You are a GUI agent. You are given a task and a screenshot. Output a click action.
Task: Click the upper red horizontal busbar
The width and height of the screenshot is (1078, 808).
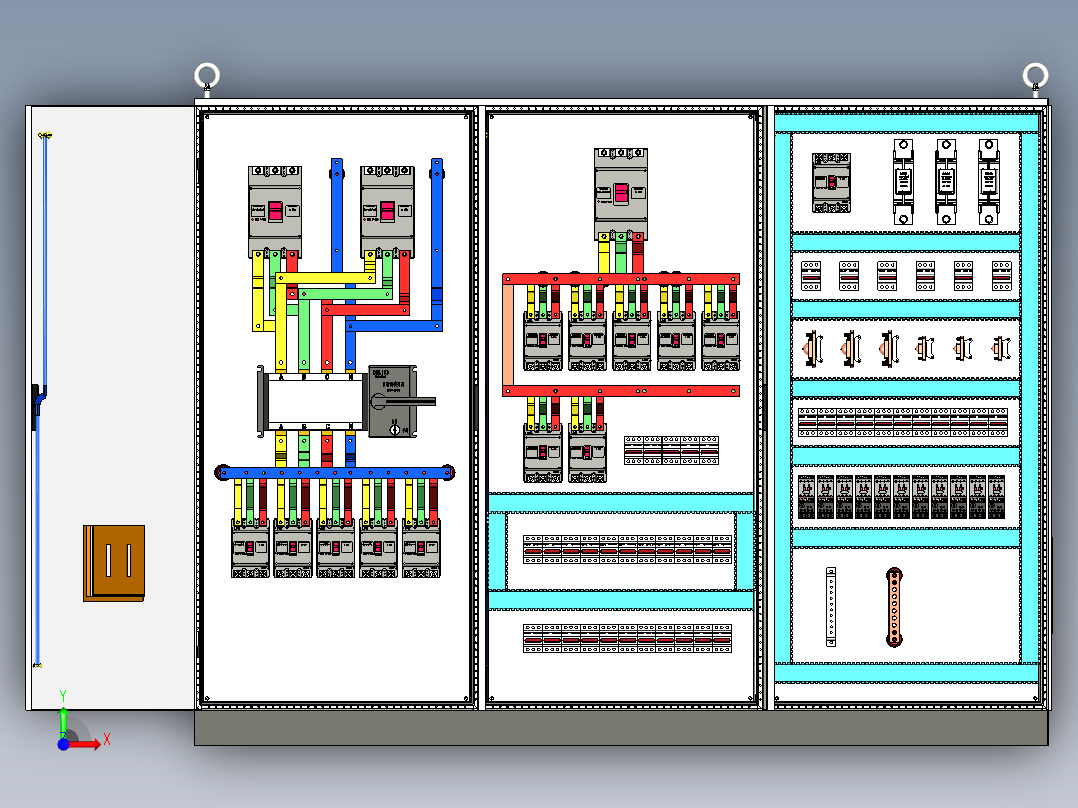pyautogui.click(x=621, y=279)
